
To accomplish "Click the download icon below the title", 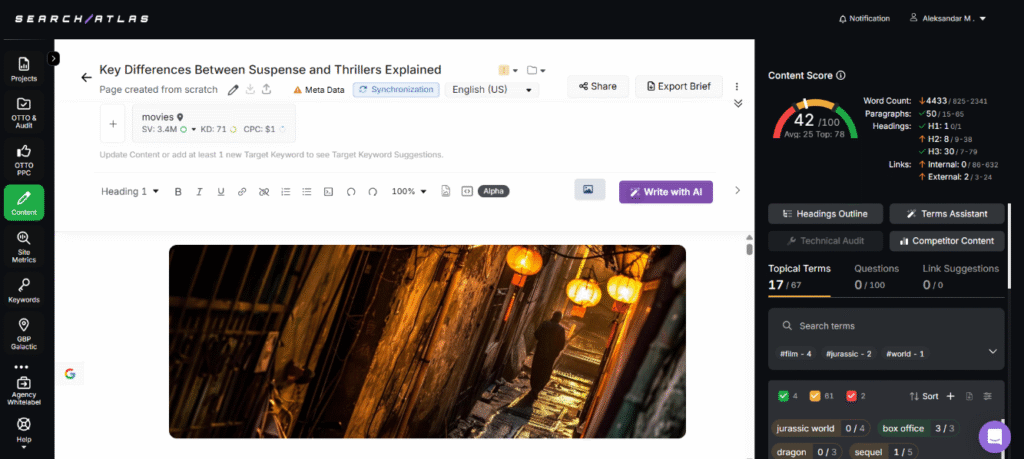I will [250, 90].
